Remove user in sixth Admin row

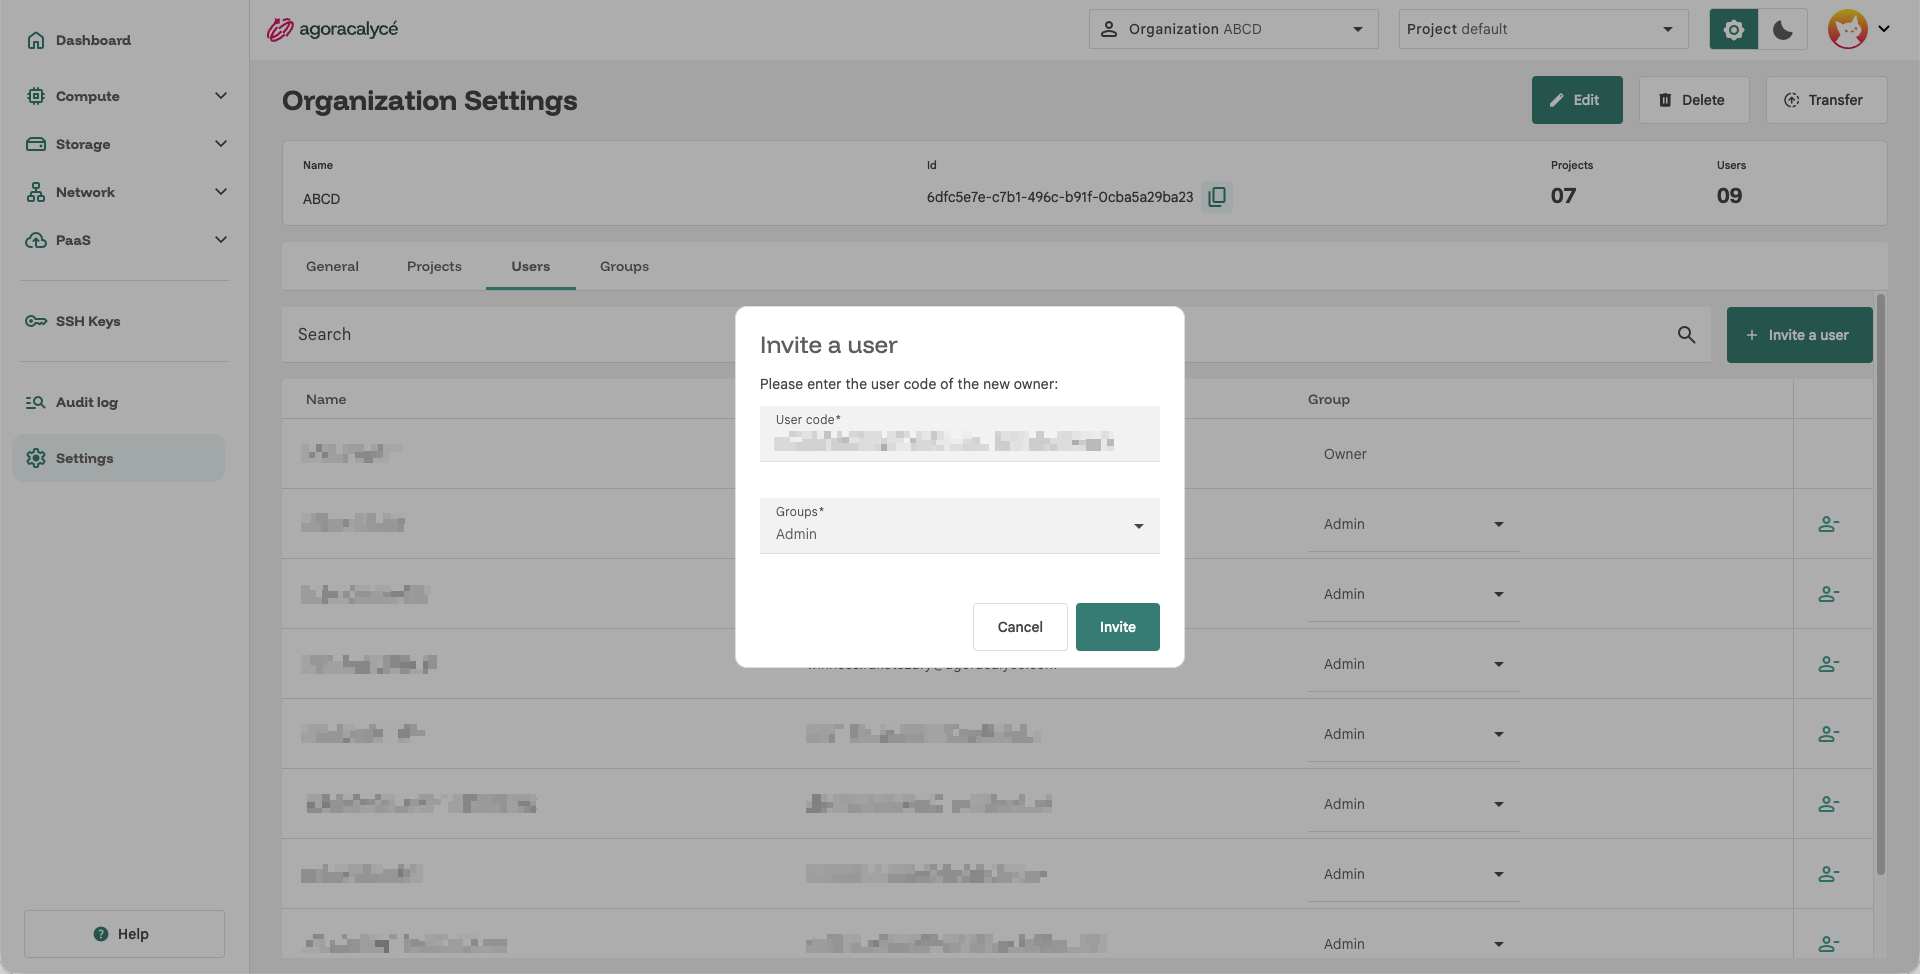(1829, 874)
